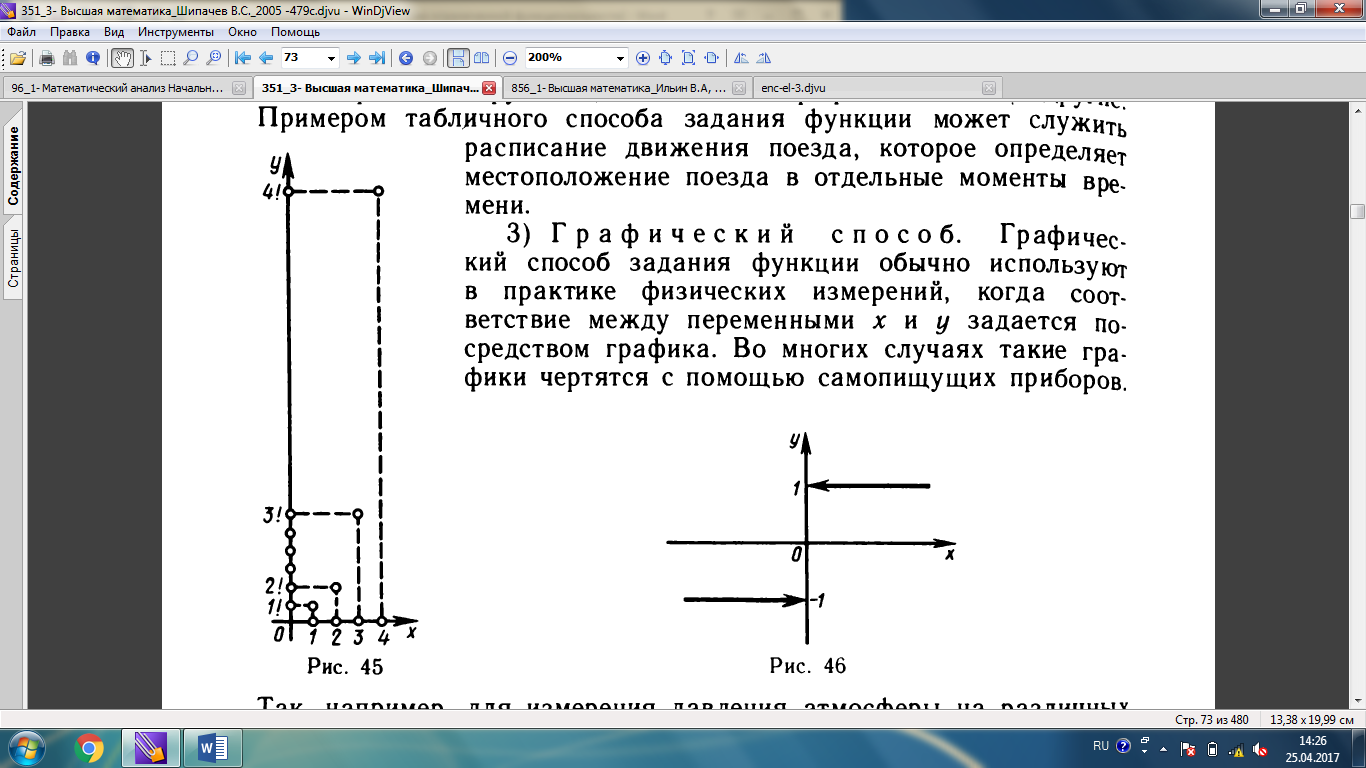Viewport: 1366px width, 768px height.
Task: Open Microsoft Word from the taskbar
Action: click(213, 748)
